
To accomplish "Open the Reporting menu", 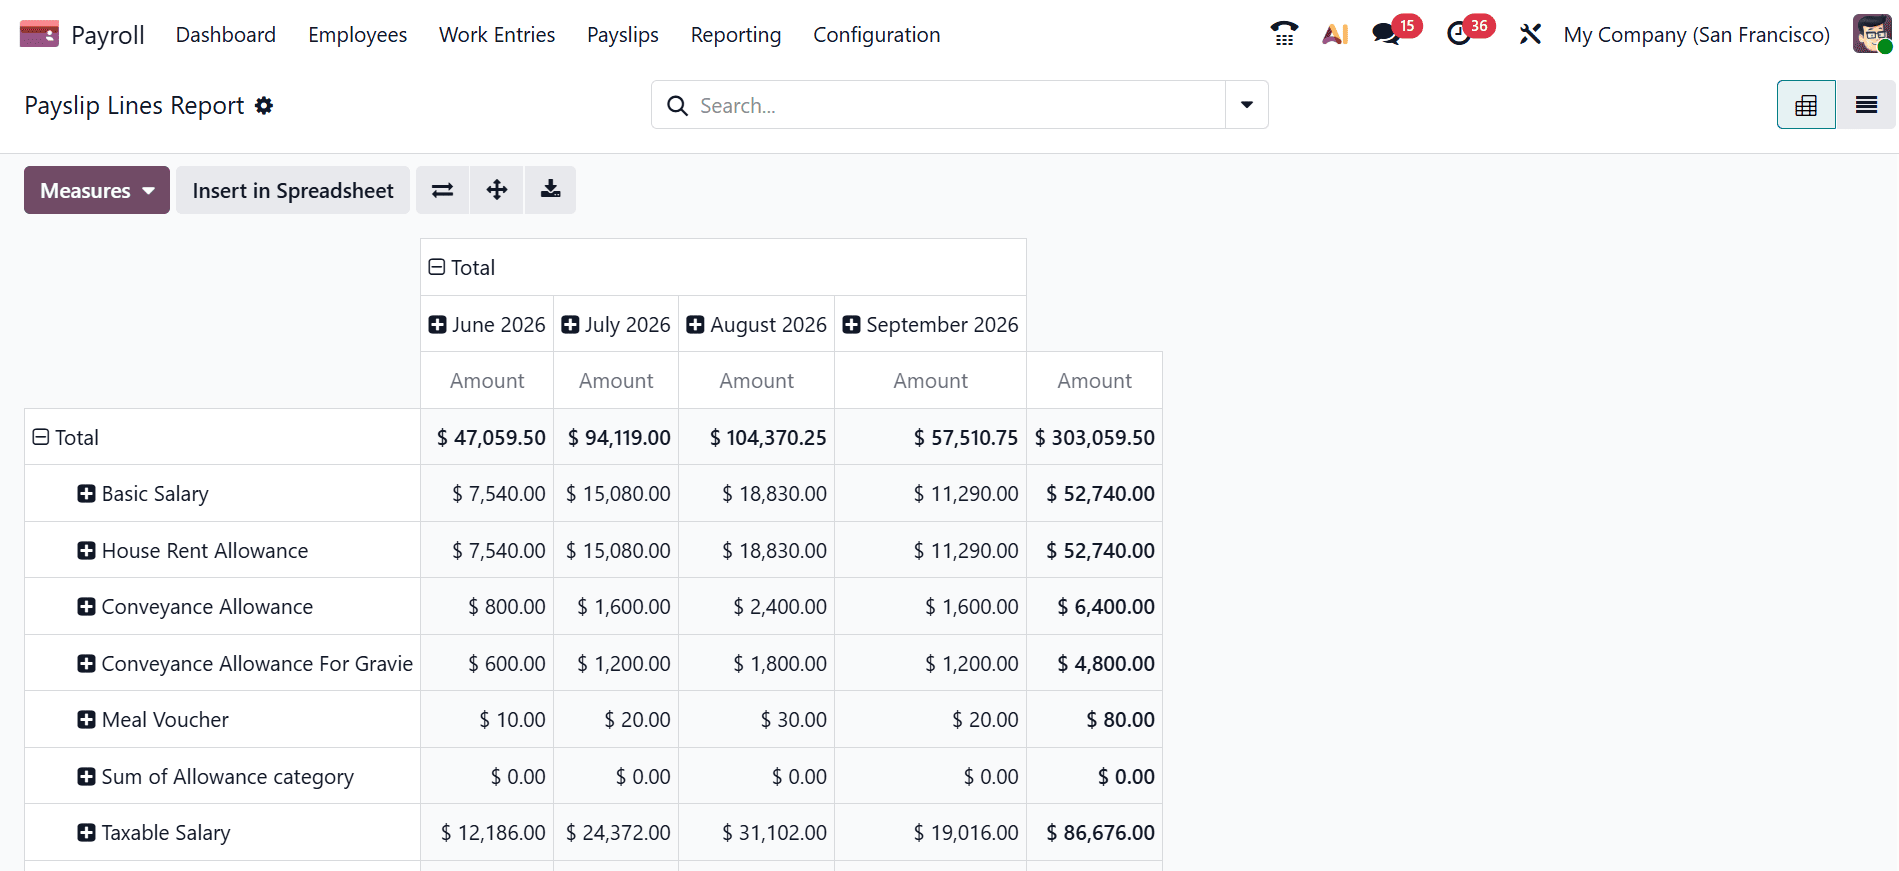I will tap(736, 35).
